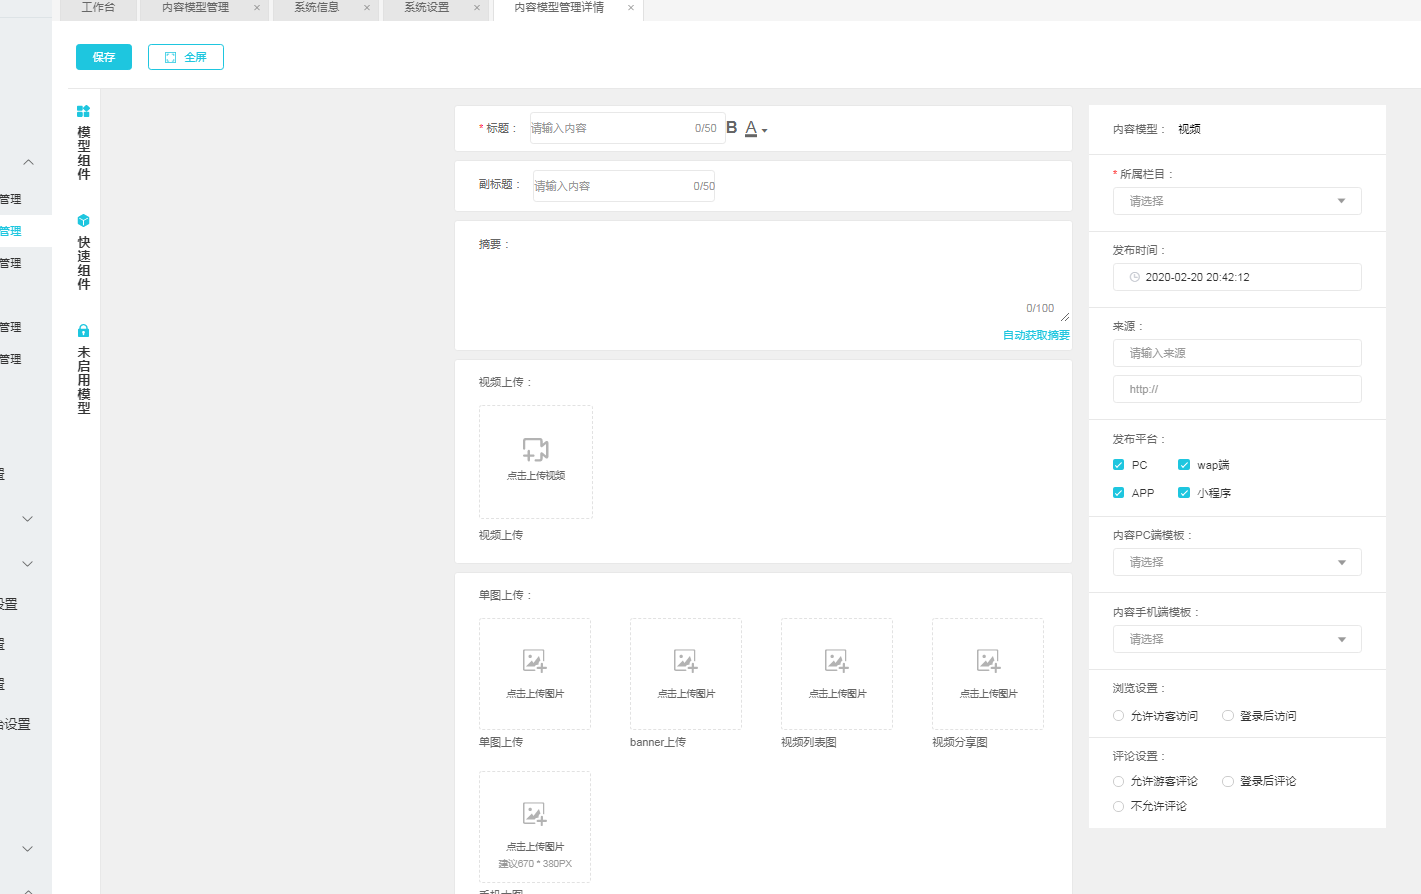Click the video upload camera icon
Screen dimensions: 1421x894
[536, 449]
